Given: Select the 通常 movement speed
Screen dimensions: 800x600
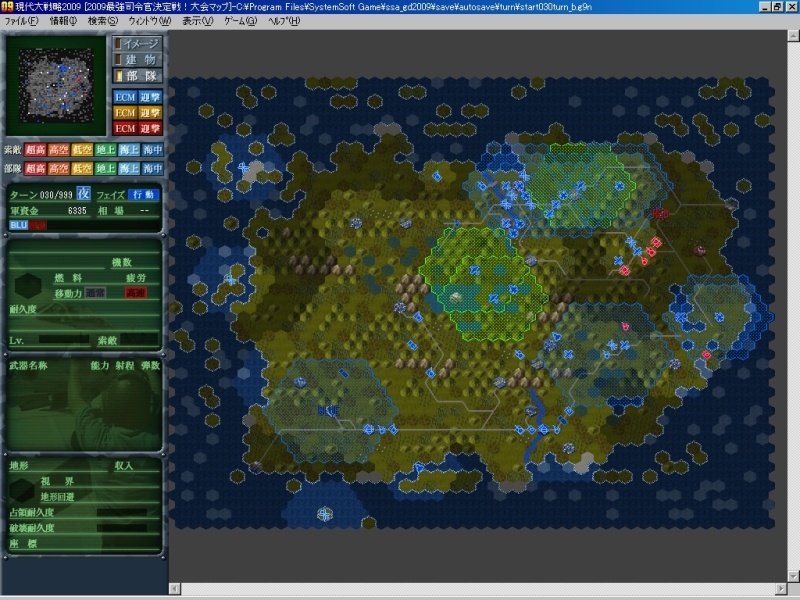Looking at the screenshot, I should point(95,292).
